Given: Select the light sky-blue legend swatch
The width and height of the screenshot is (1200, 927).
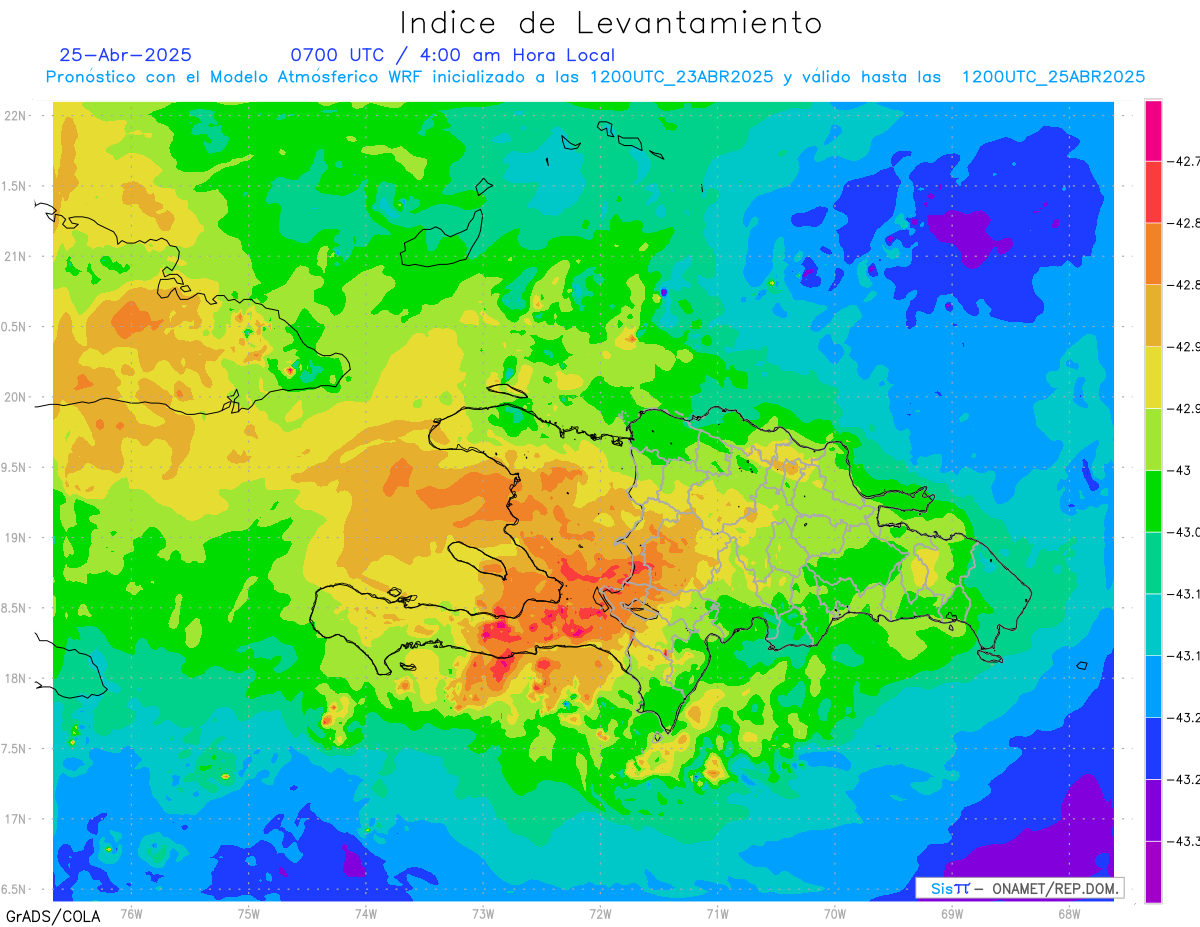Looking at the screenshot, I should pos(1153,686).
